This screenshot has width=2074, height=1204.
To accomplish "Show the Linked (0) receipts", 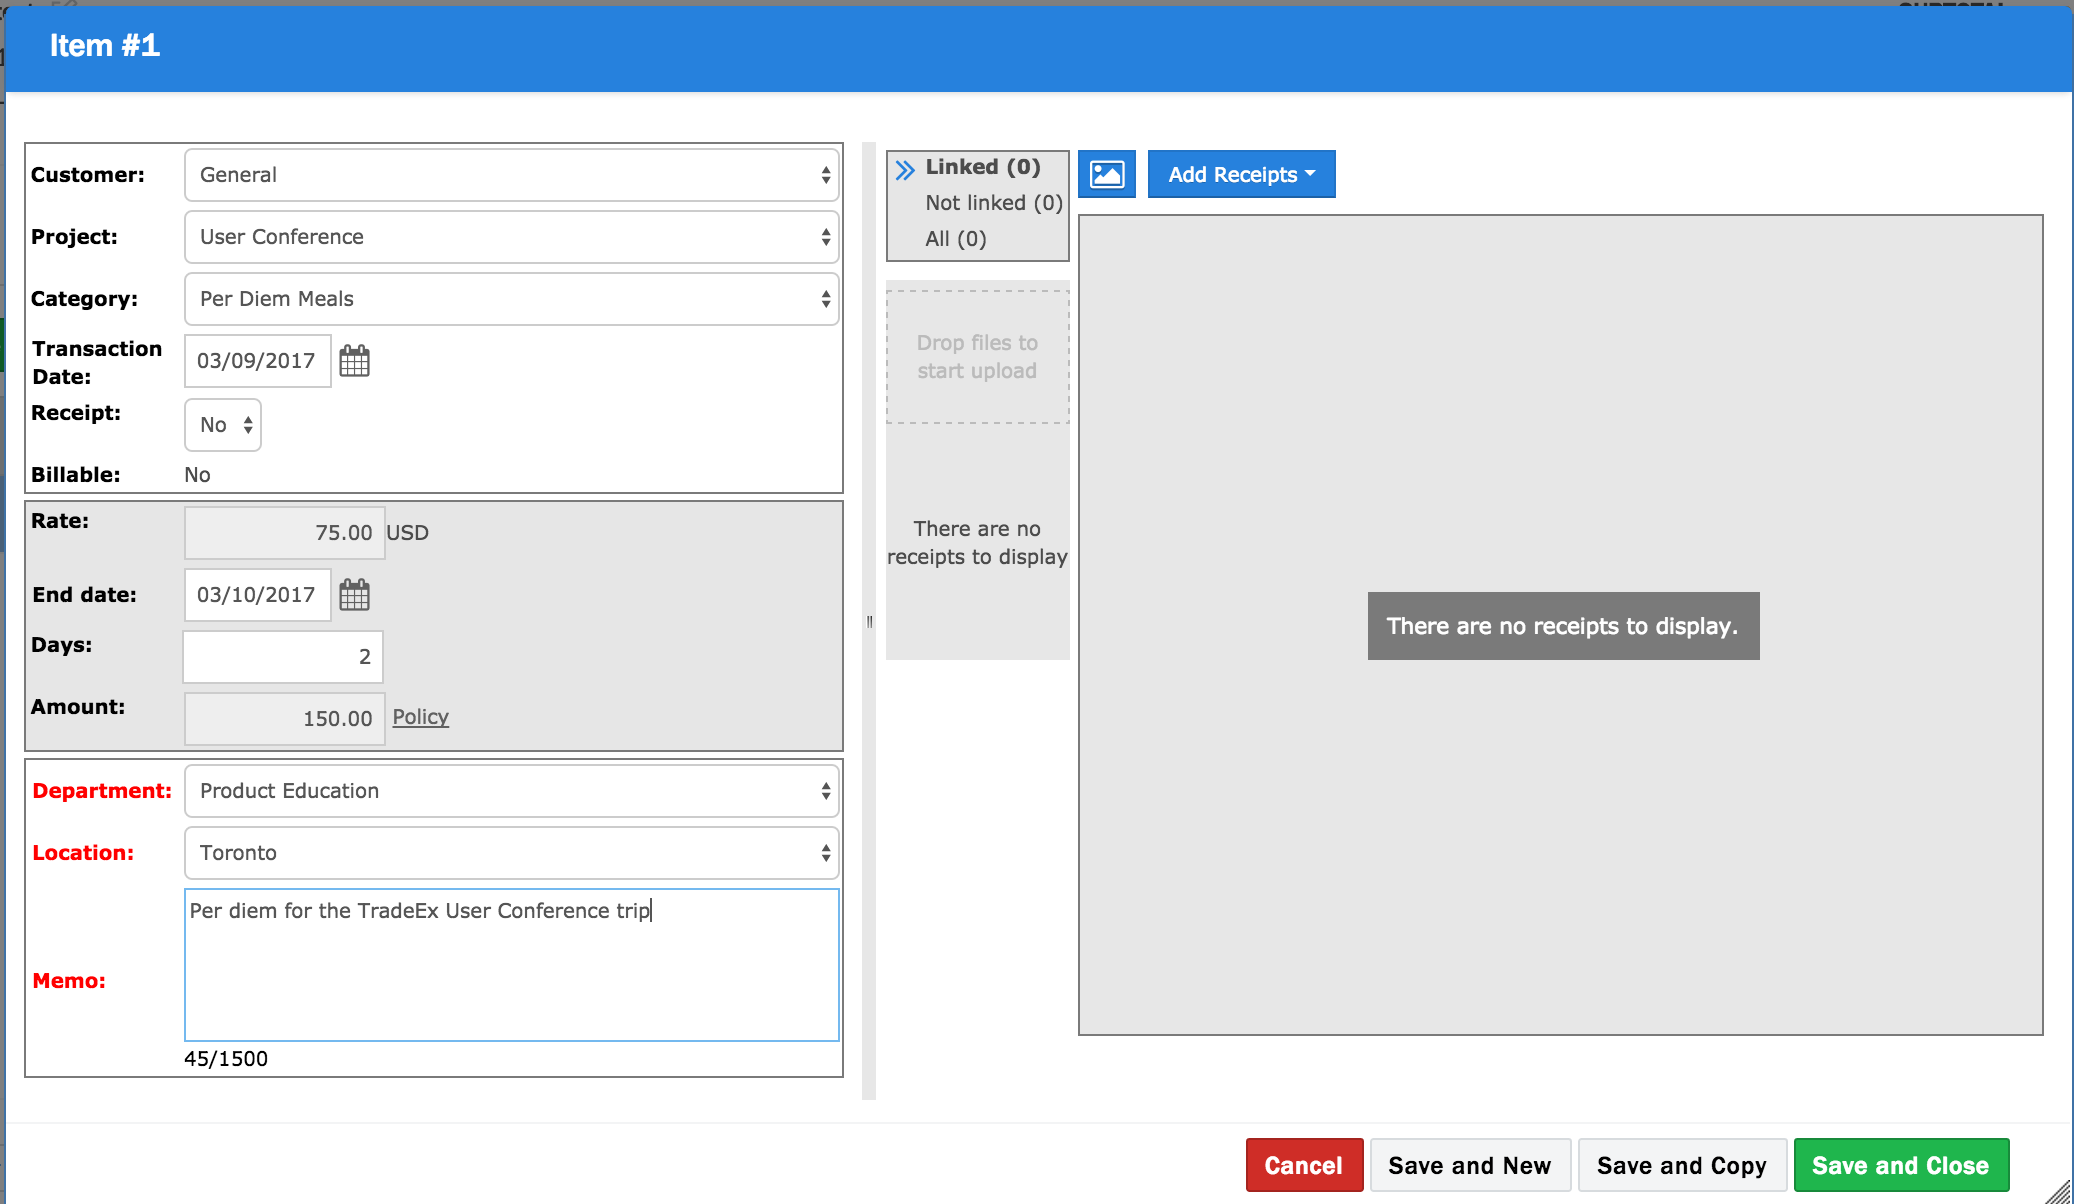I will pyautogui.click(x=982, y=167).
